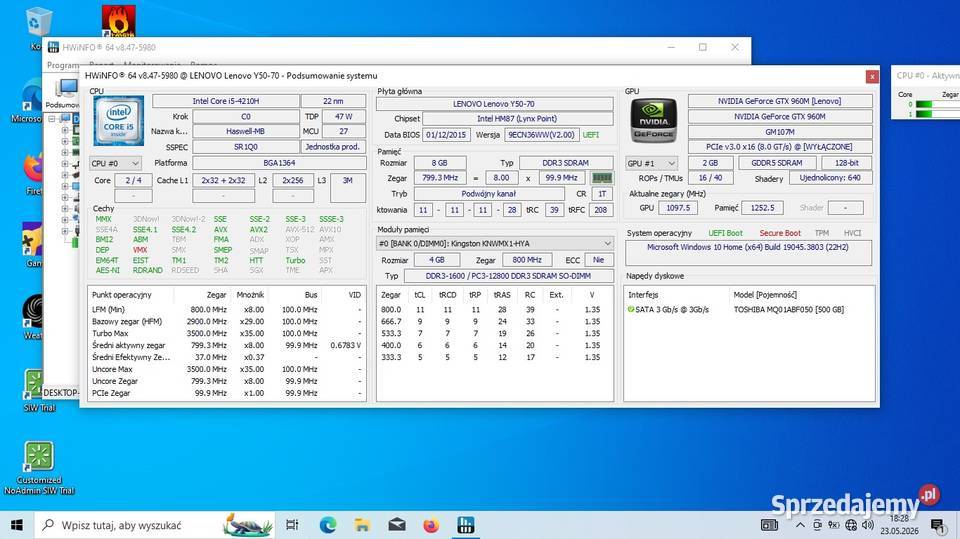960x539 pixels.
Task: Select the Turbo Max operating point row
Action: (x=227, y=333)
